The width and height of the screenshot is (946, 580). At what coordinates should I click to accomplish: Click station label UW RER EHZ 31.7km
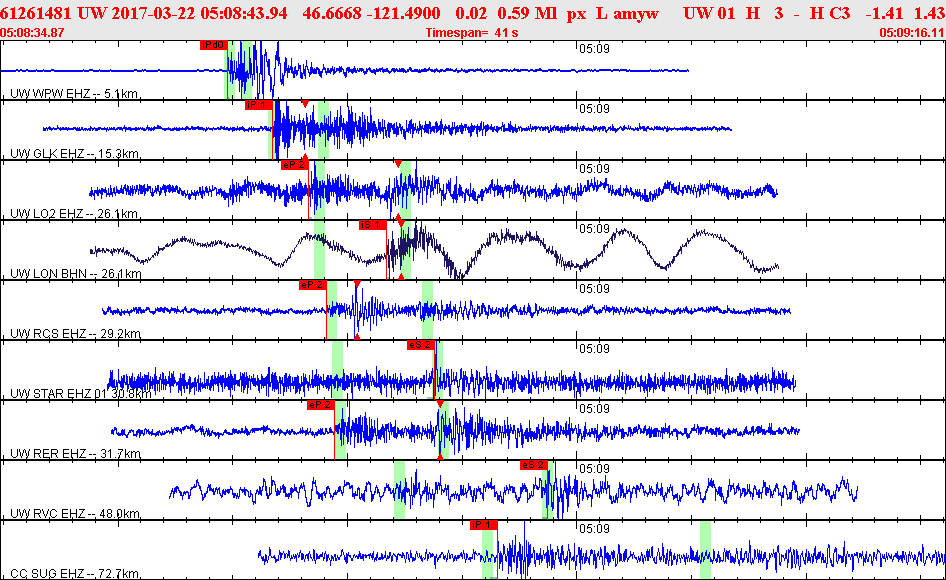75,453
